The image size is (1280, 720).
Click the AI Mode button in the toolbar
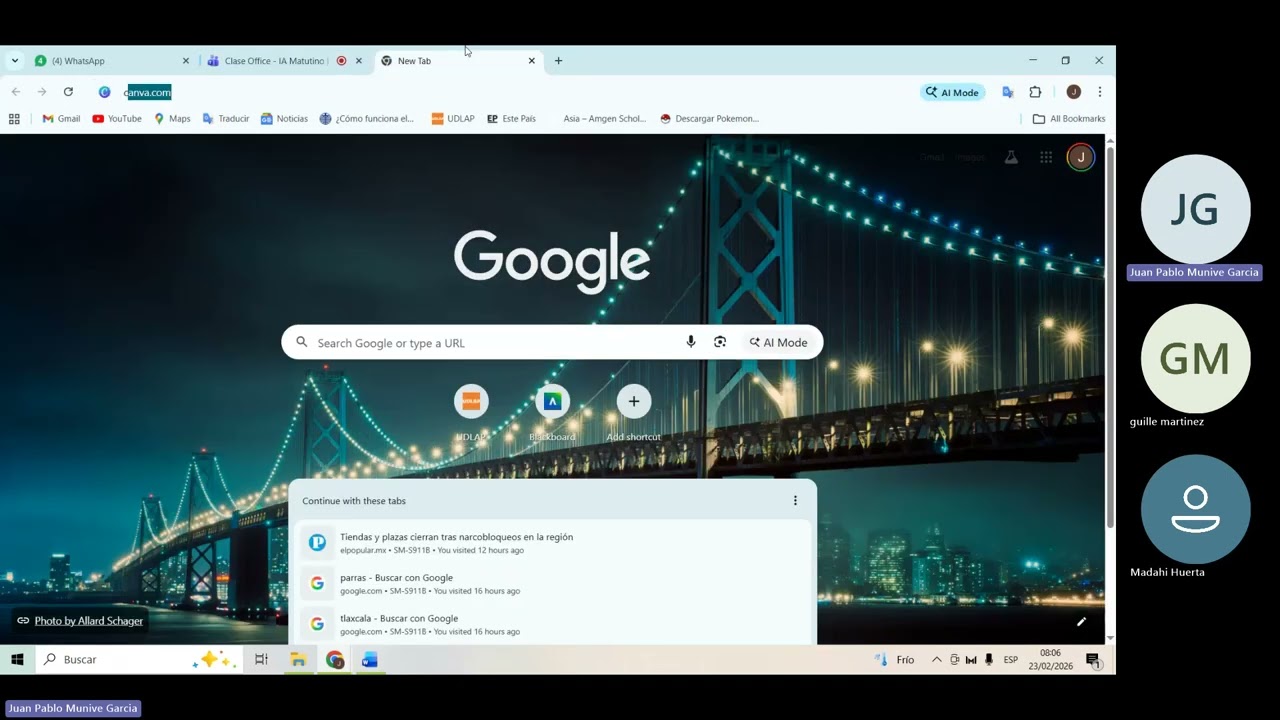(x=952, y=92)
